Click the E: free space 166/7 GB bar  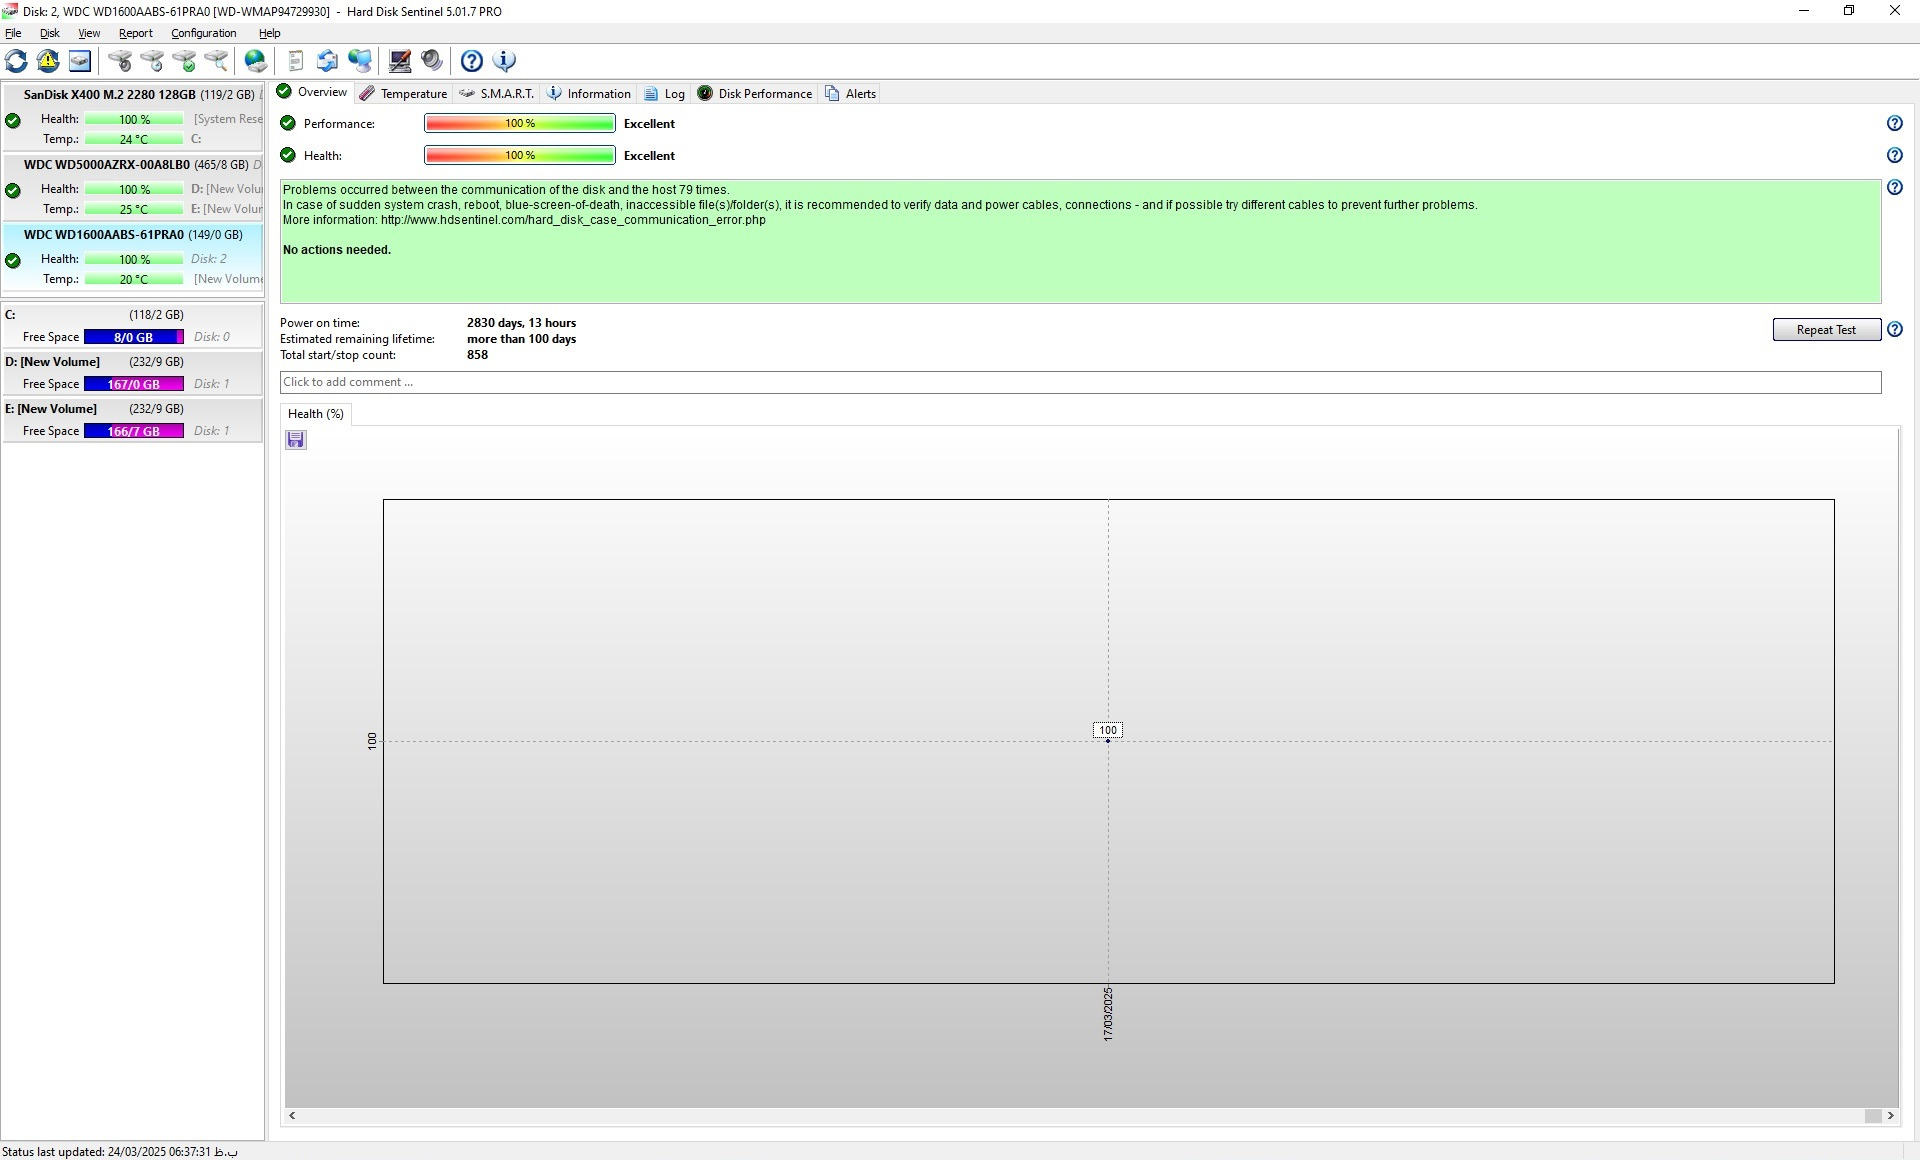coord(134,431)
